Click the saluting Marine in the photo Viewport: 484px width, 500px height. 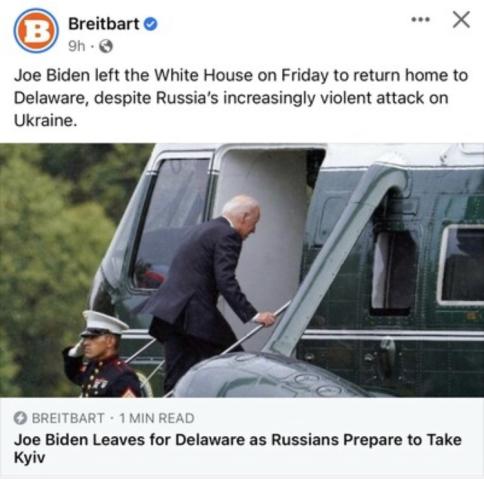(102, 355)
